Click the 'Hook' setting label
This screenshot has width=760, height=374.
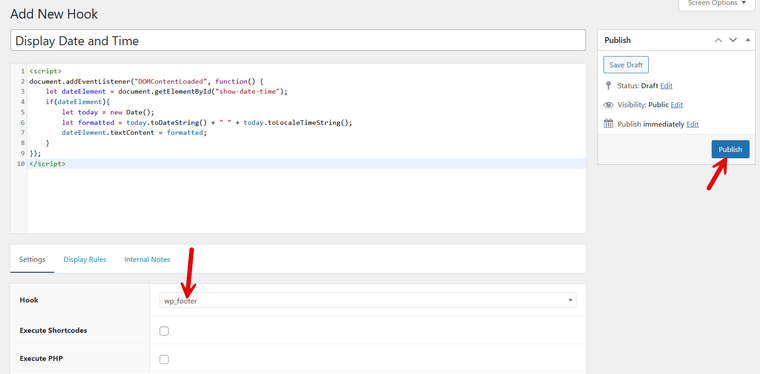coord(29,300)
